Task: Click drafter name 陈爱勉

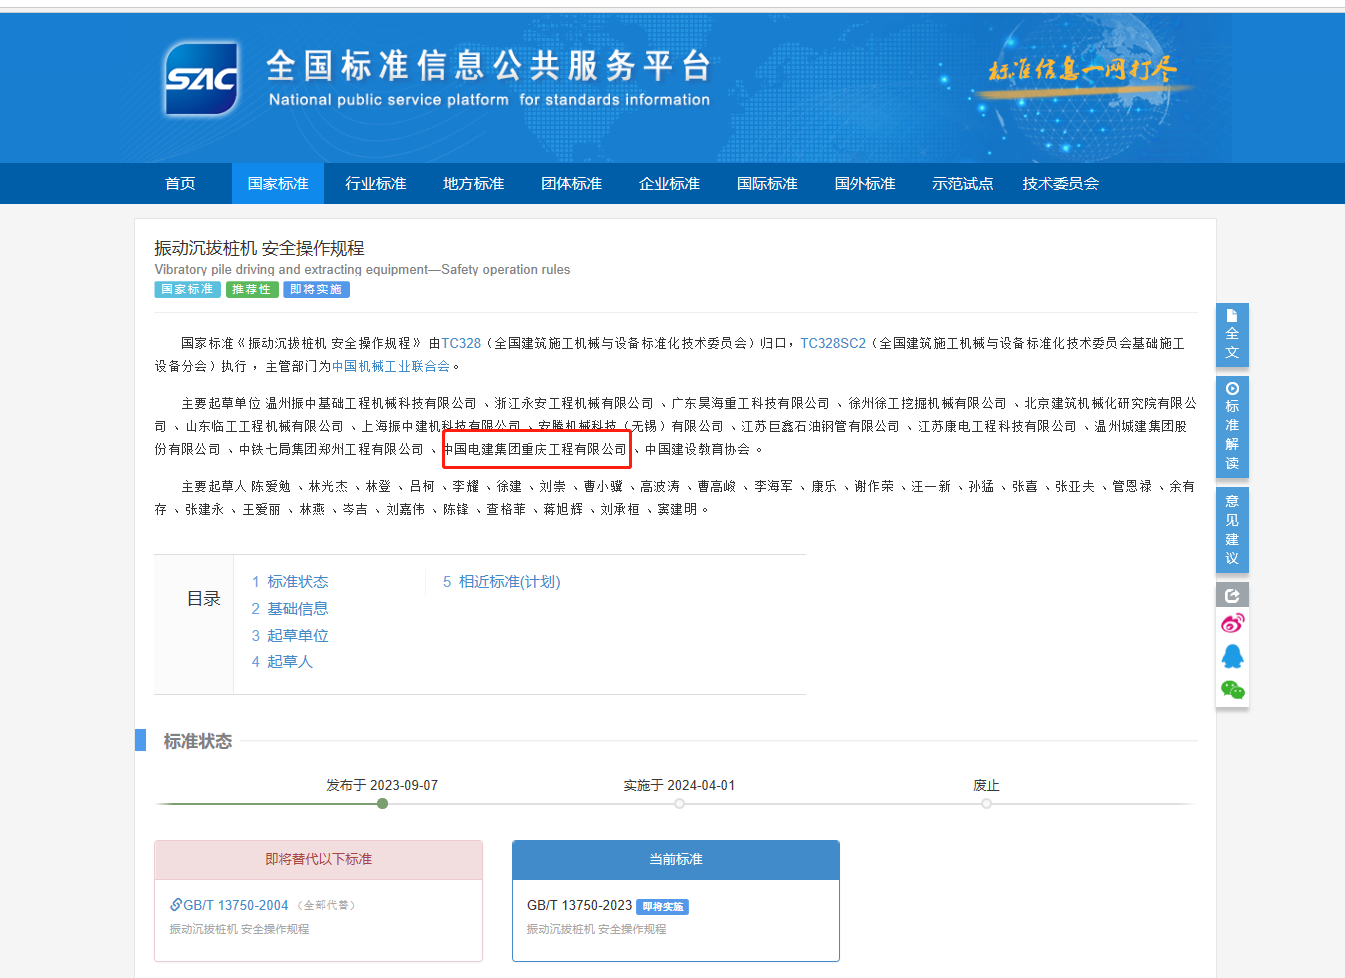Action: point(271,486)
